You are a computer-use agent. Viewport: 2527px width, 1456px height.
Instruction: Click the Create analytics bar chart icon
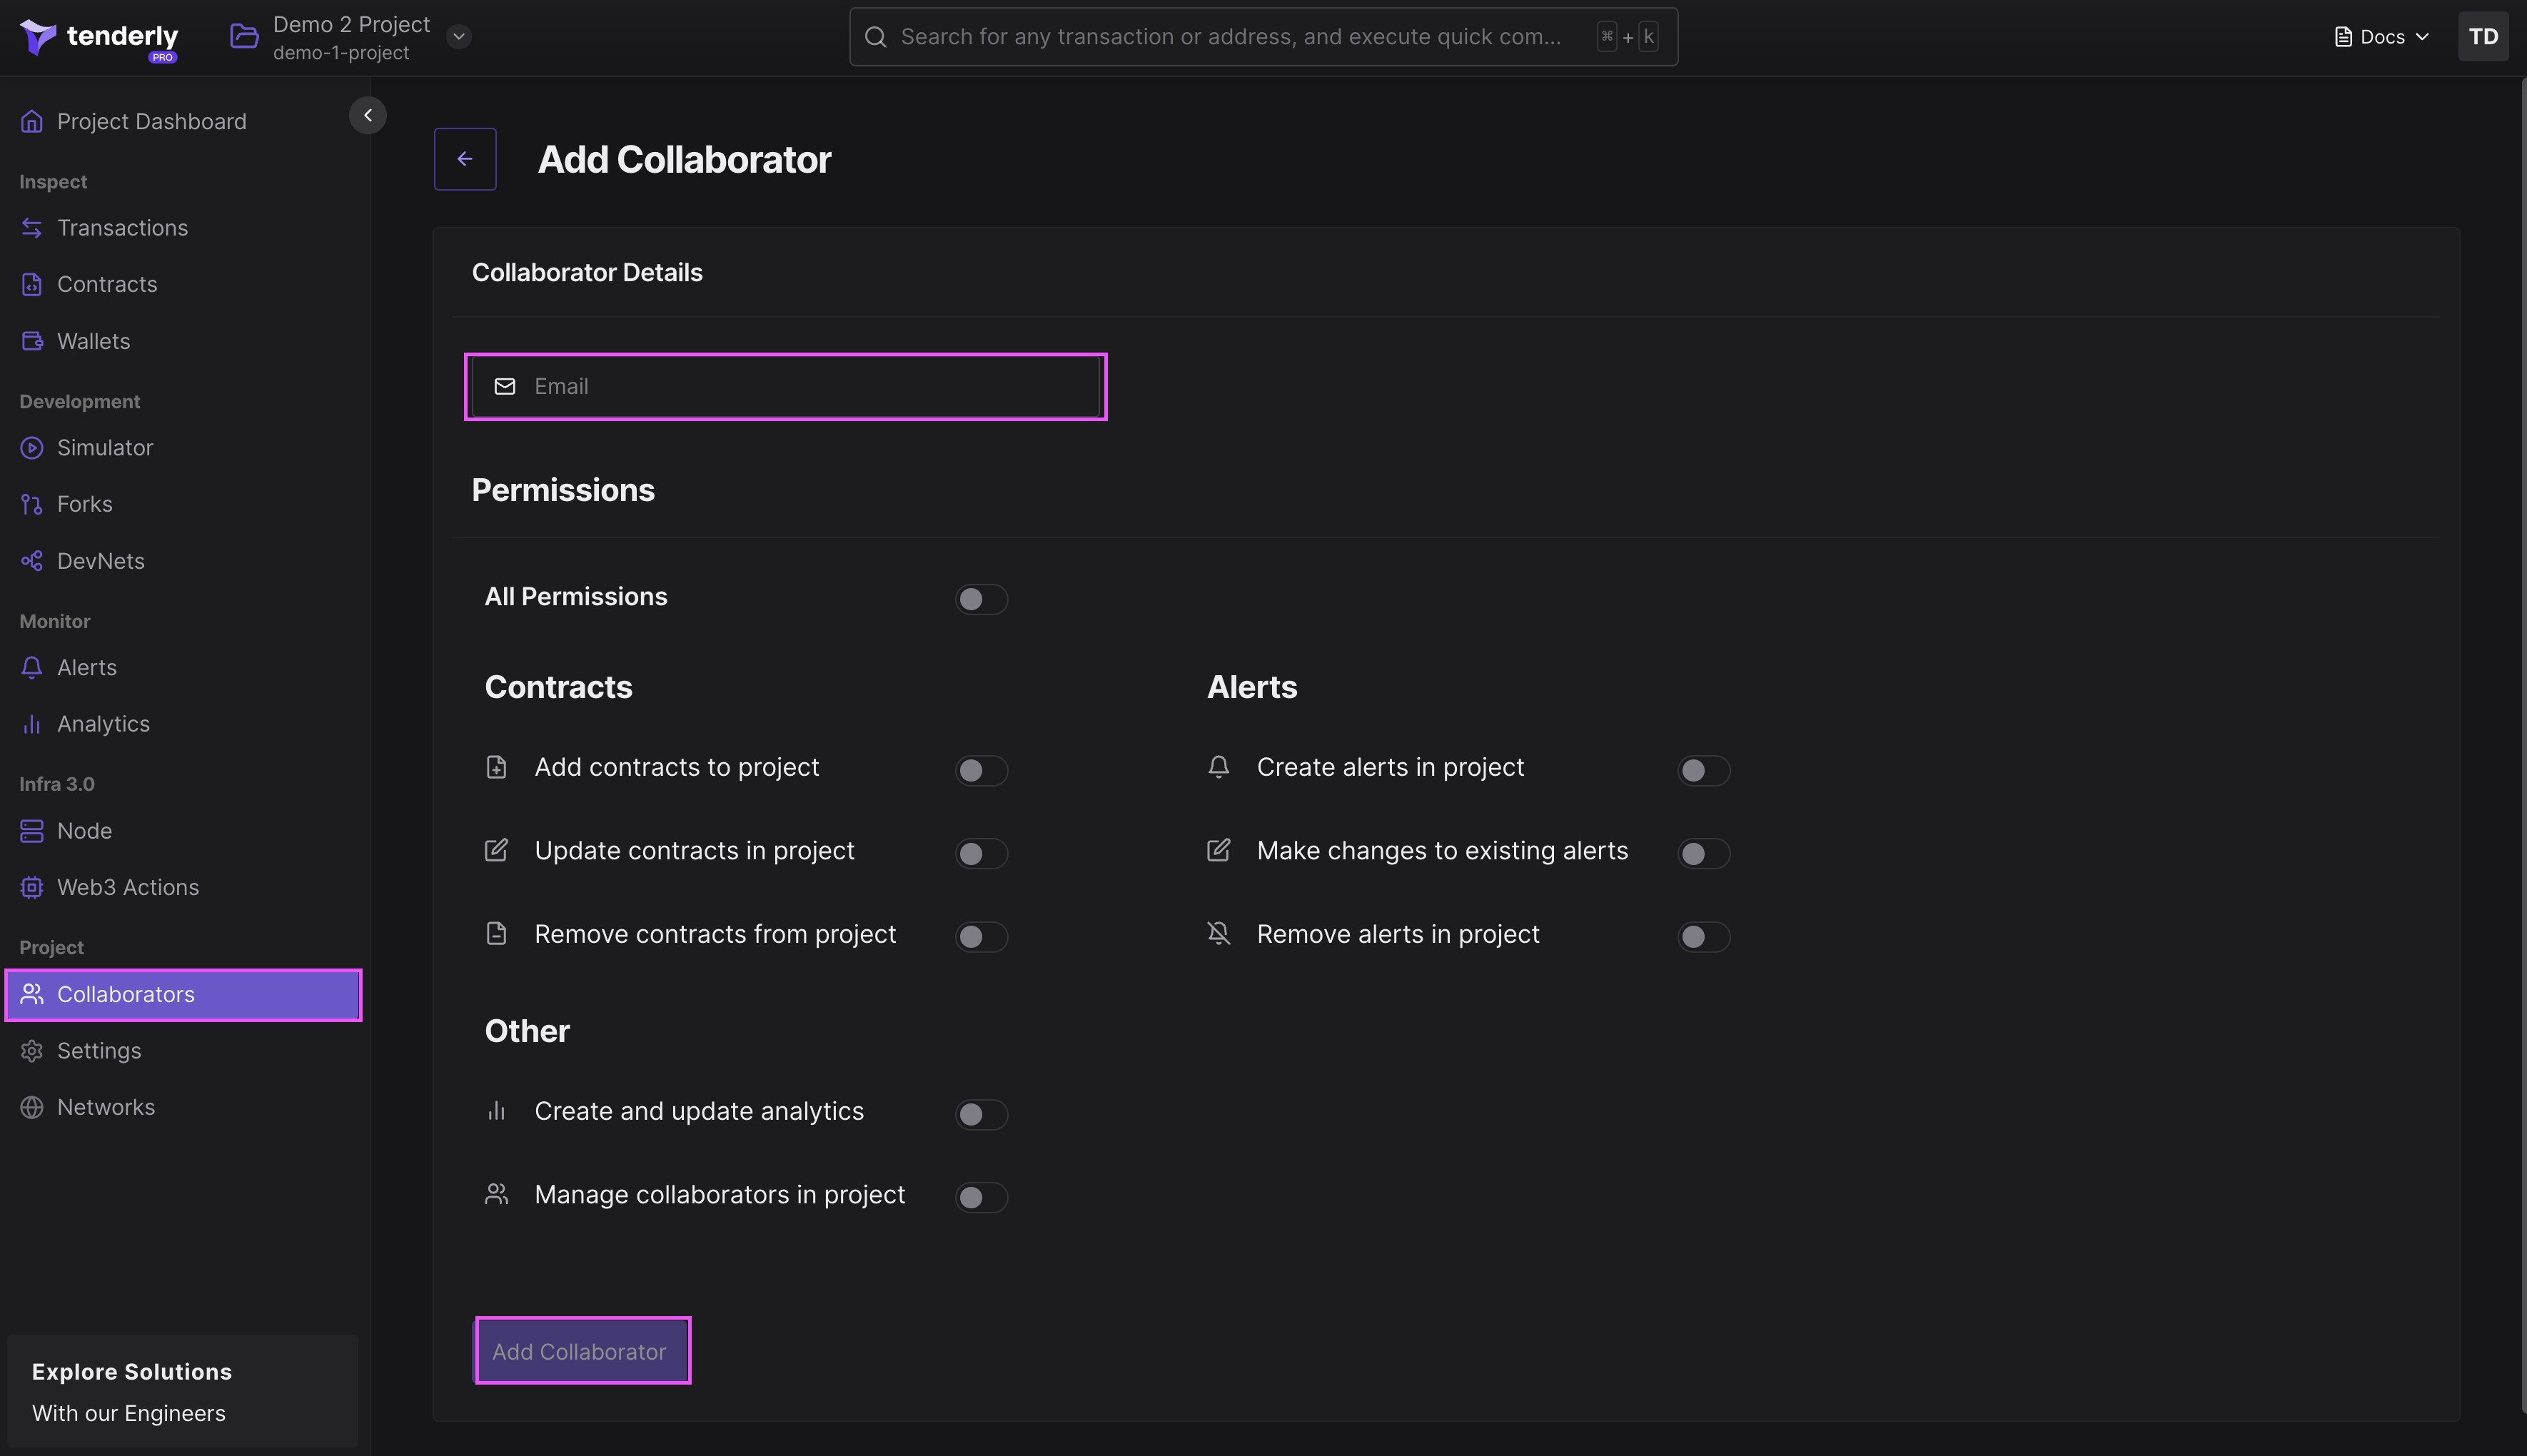pyautogui.click(x=496, y=1110)
